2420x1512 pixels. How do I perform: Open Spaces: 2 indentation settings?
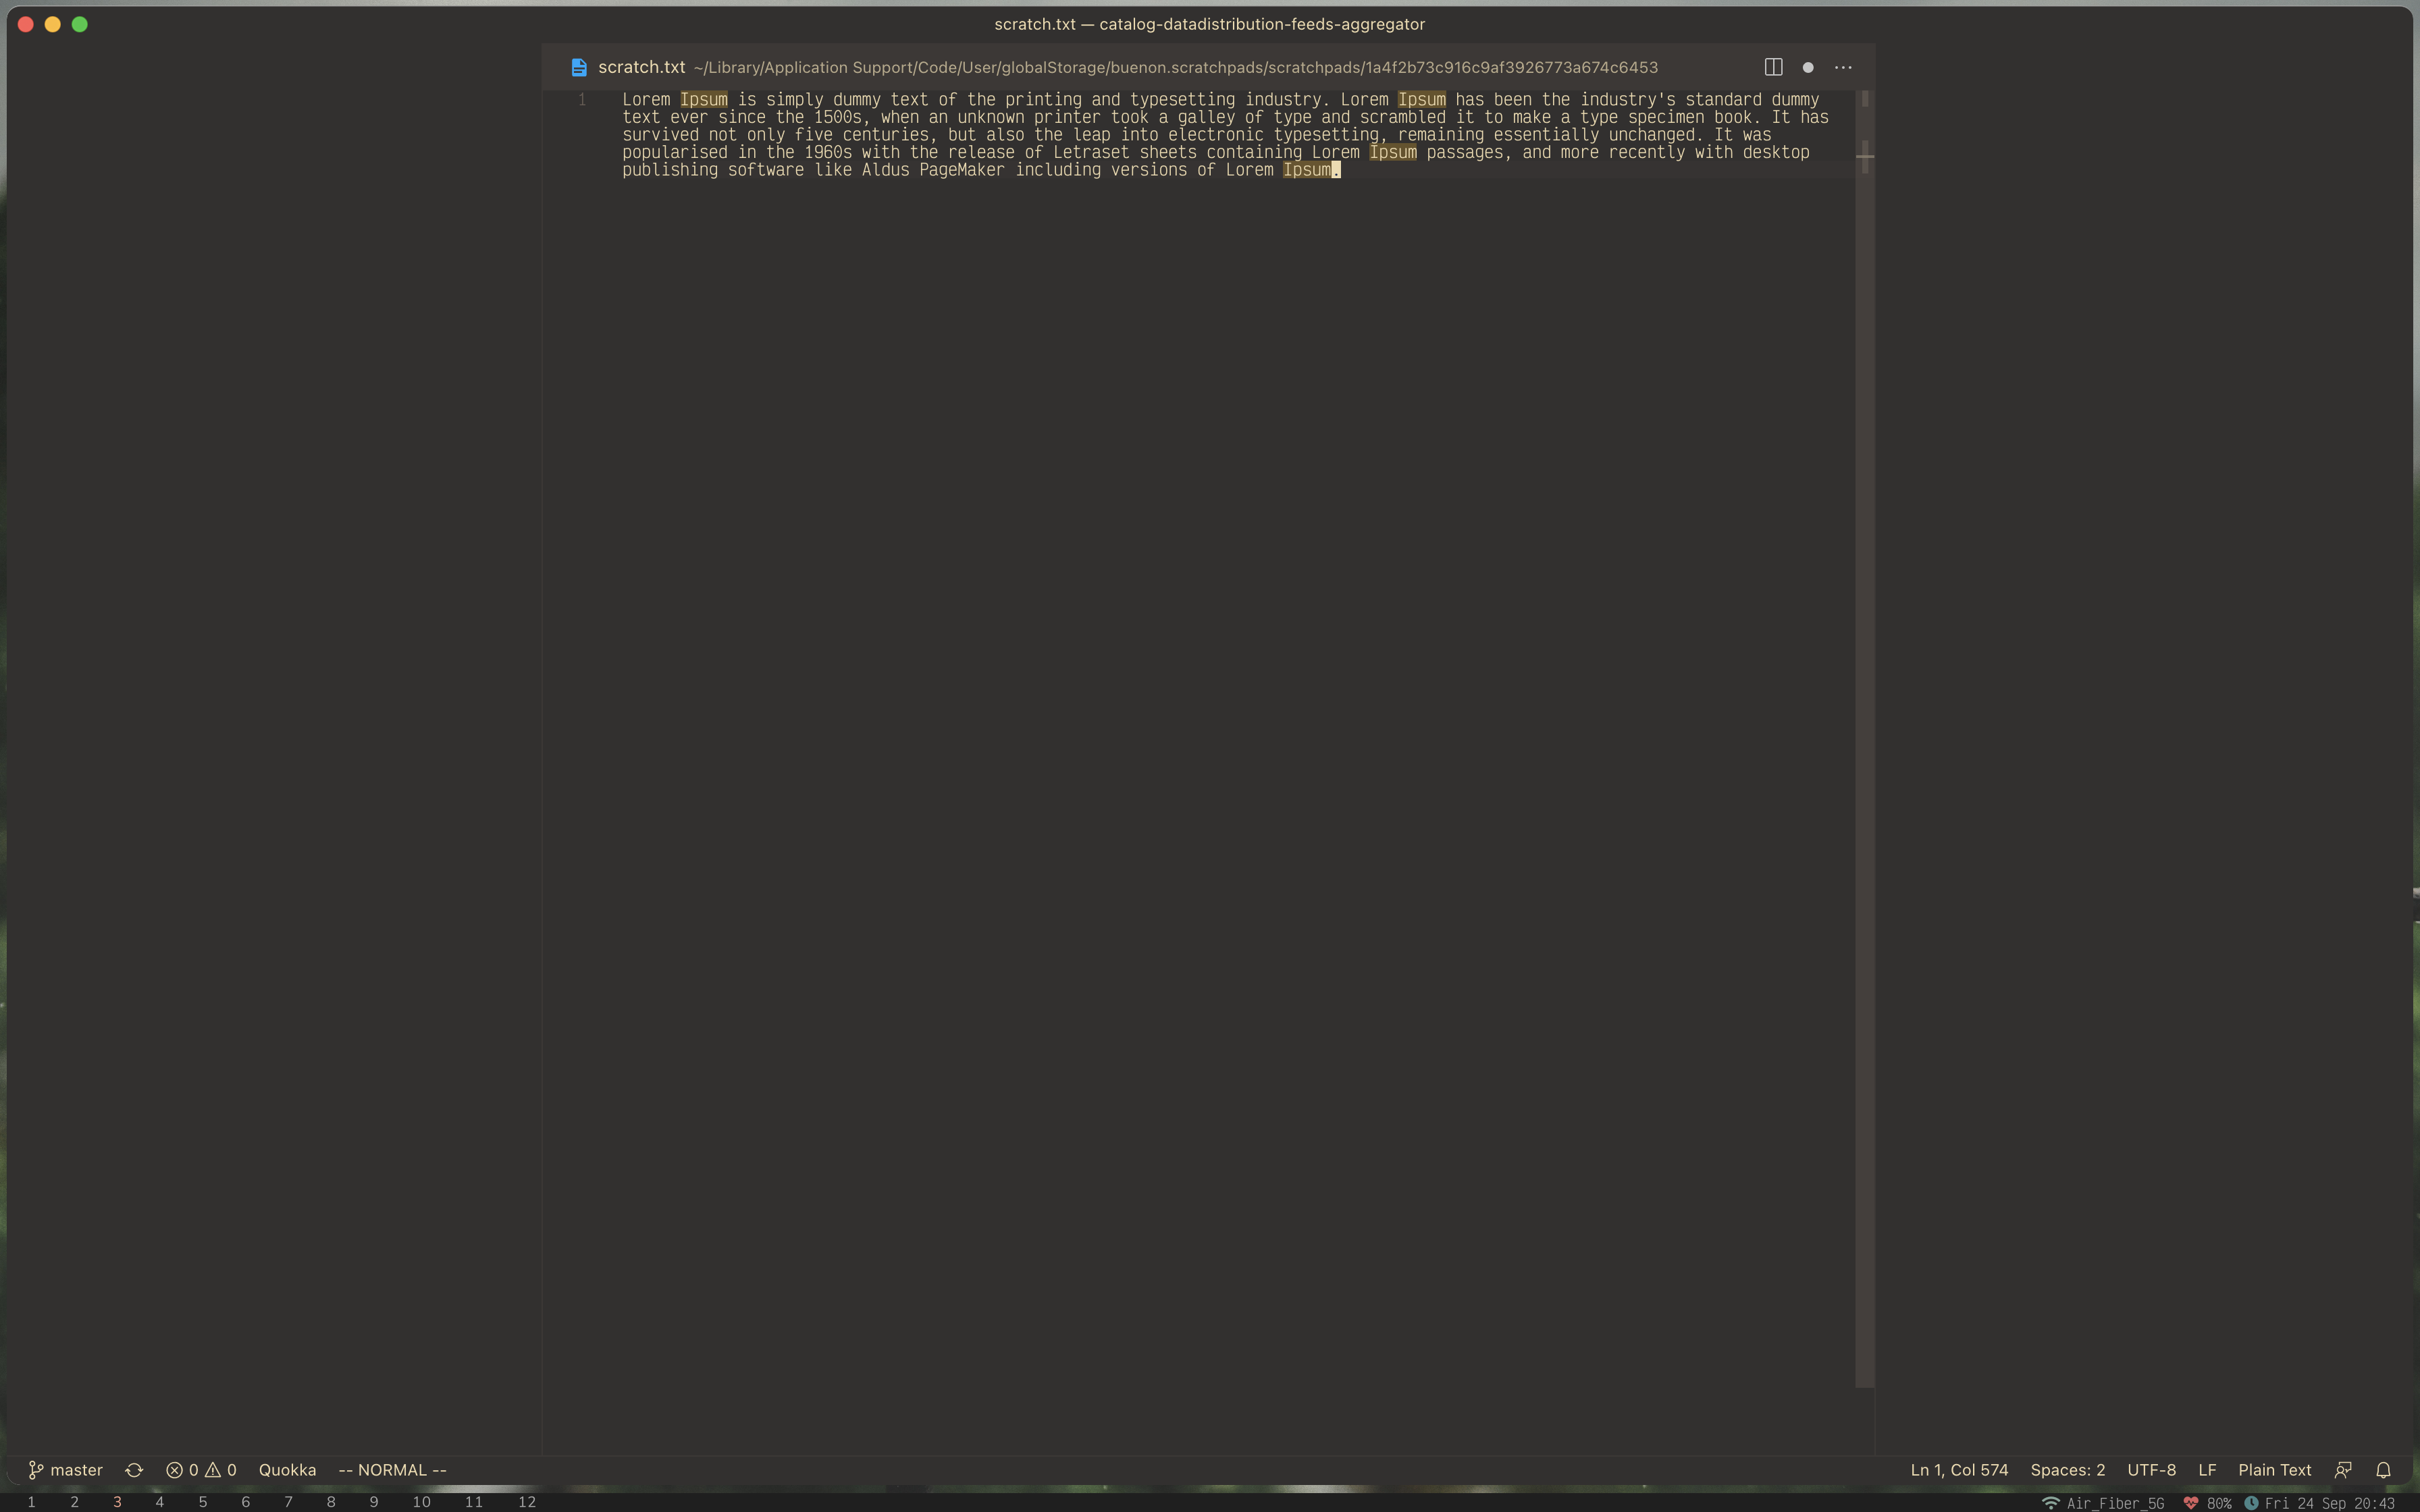tap(2067, 1469)
